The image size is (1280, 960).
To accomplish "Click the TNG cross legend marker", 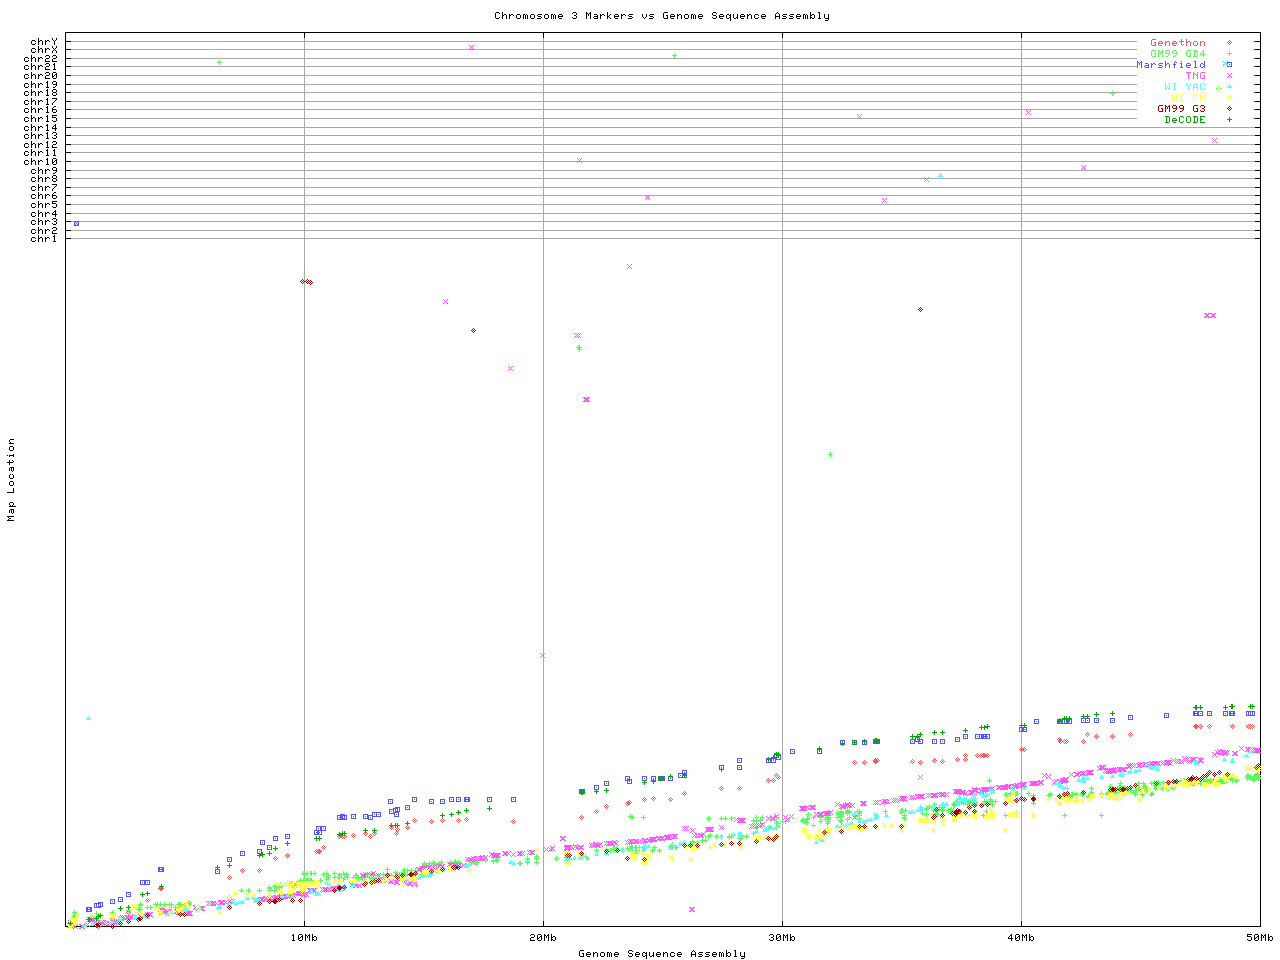I will click(1229, 76).
